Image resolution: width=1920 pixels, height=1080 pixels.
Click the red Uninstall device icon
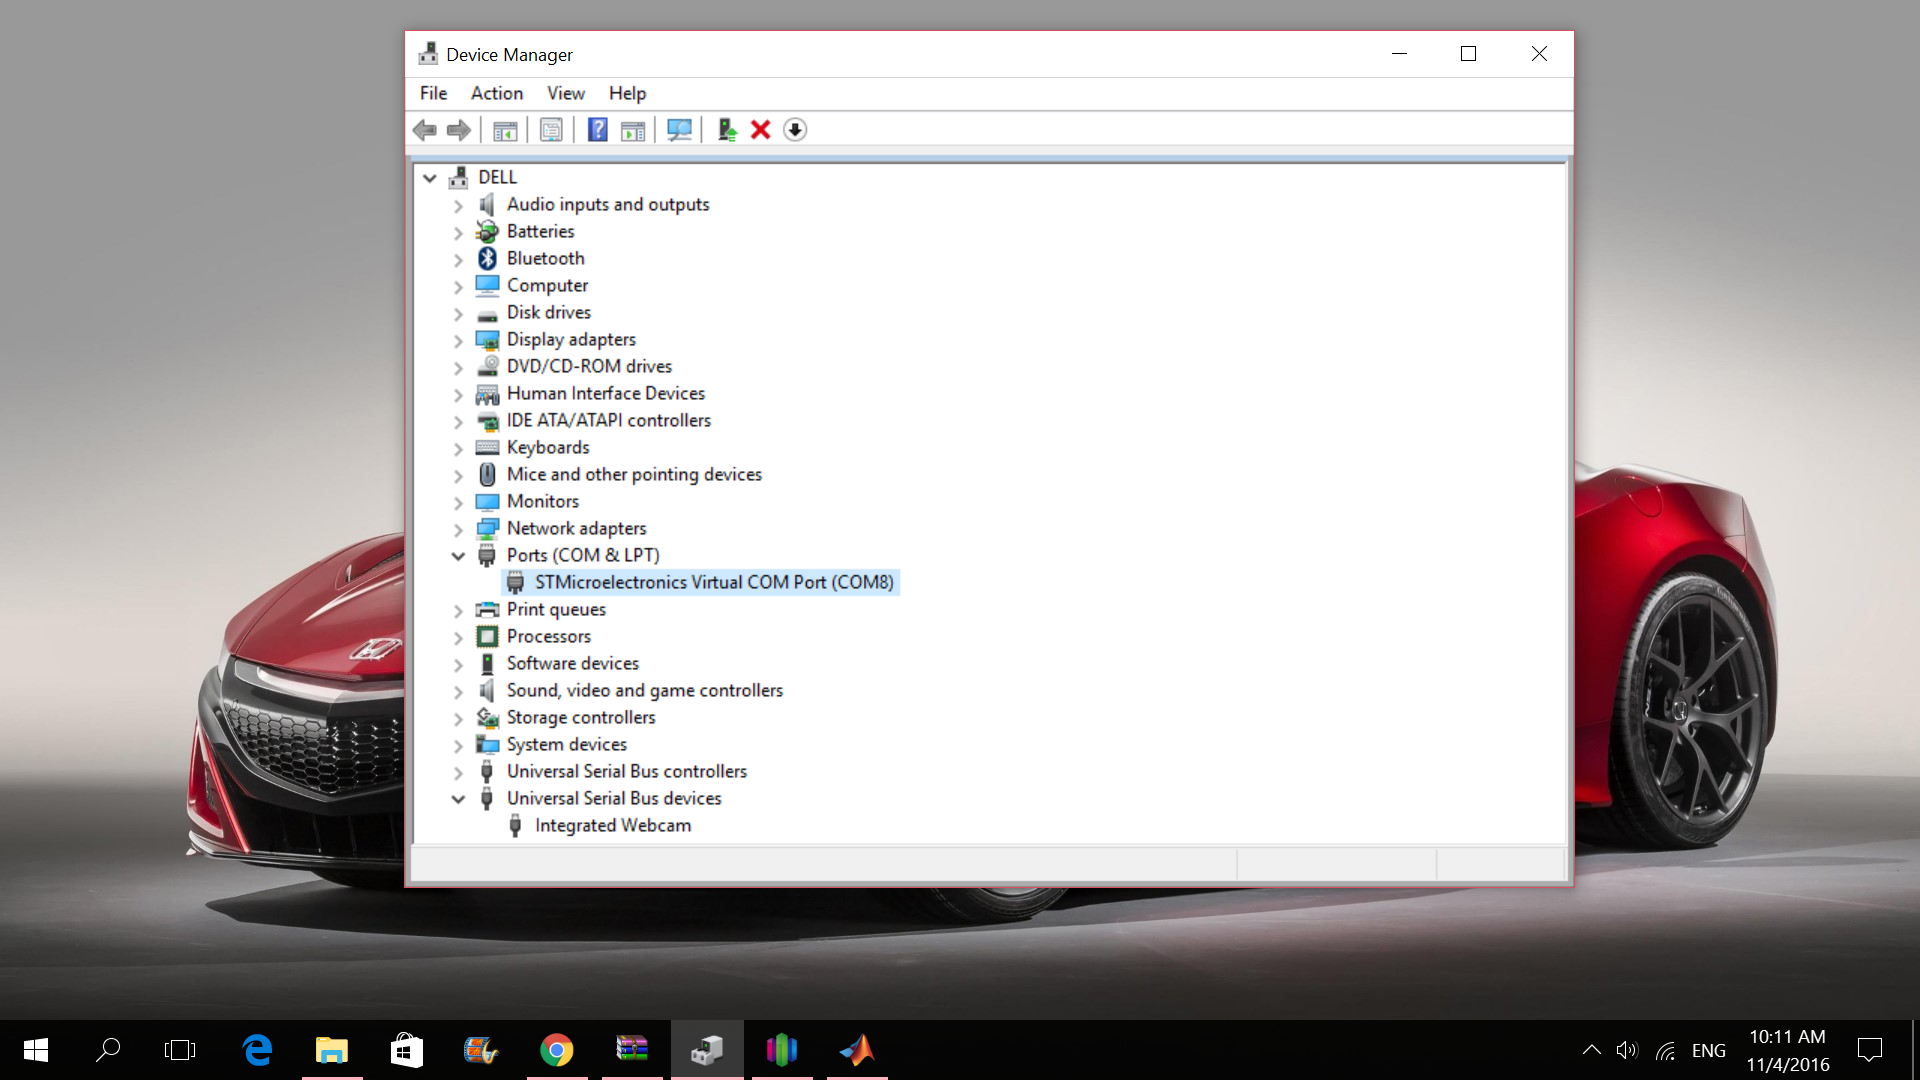pos(760,130)
